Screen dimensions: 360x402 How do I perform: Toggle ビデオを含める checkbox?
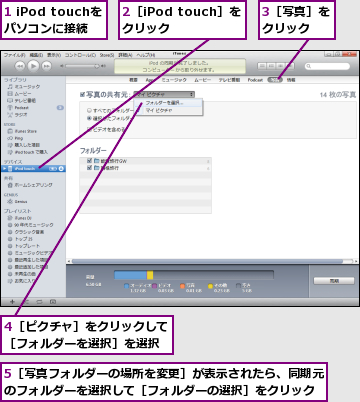[89, 129]
